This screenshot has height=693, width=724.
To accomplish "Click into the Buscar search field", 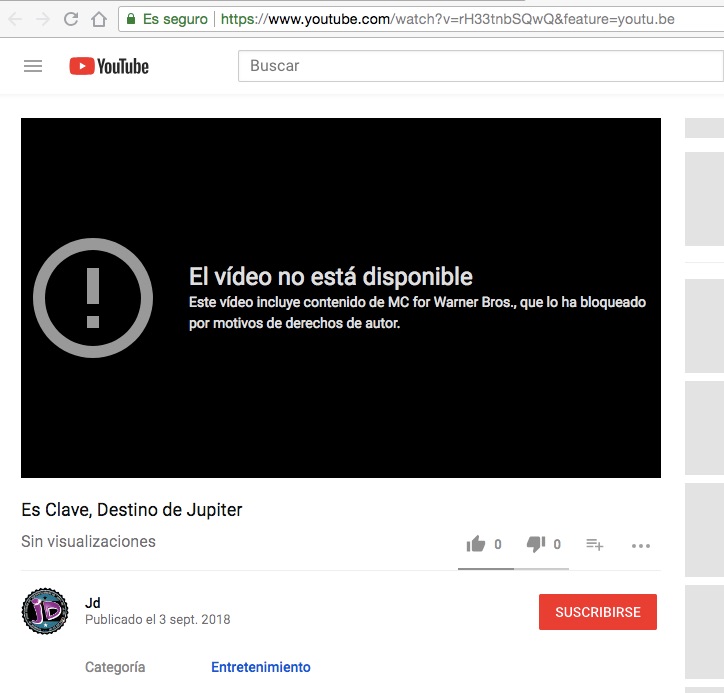I will point(480,66).
